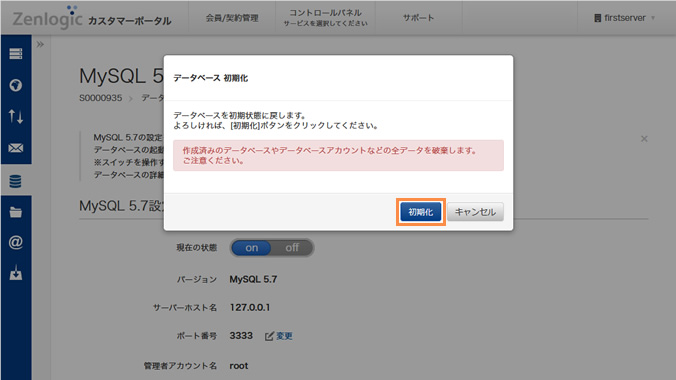676x380 pixels.
Task: Open the globe domain icon in sidebar
Action: pos(16,85)
